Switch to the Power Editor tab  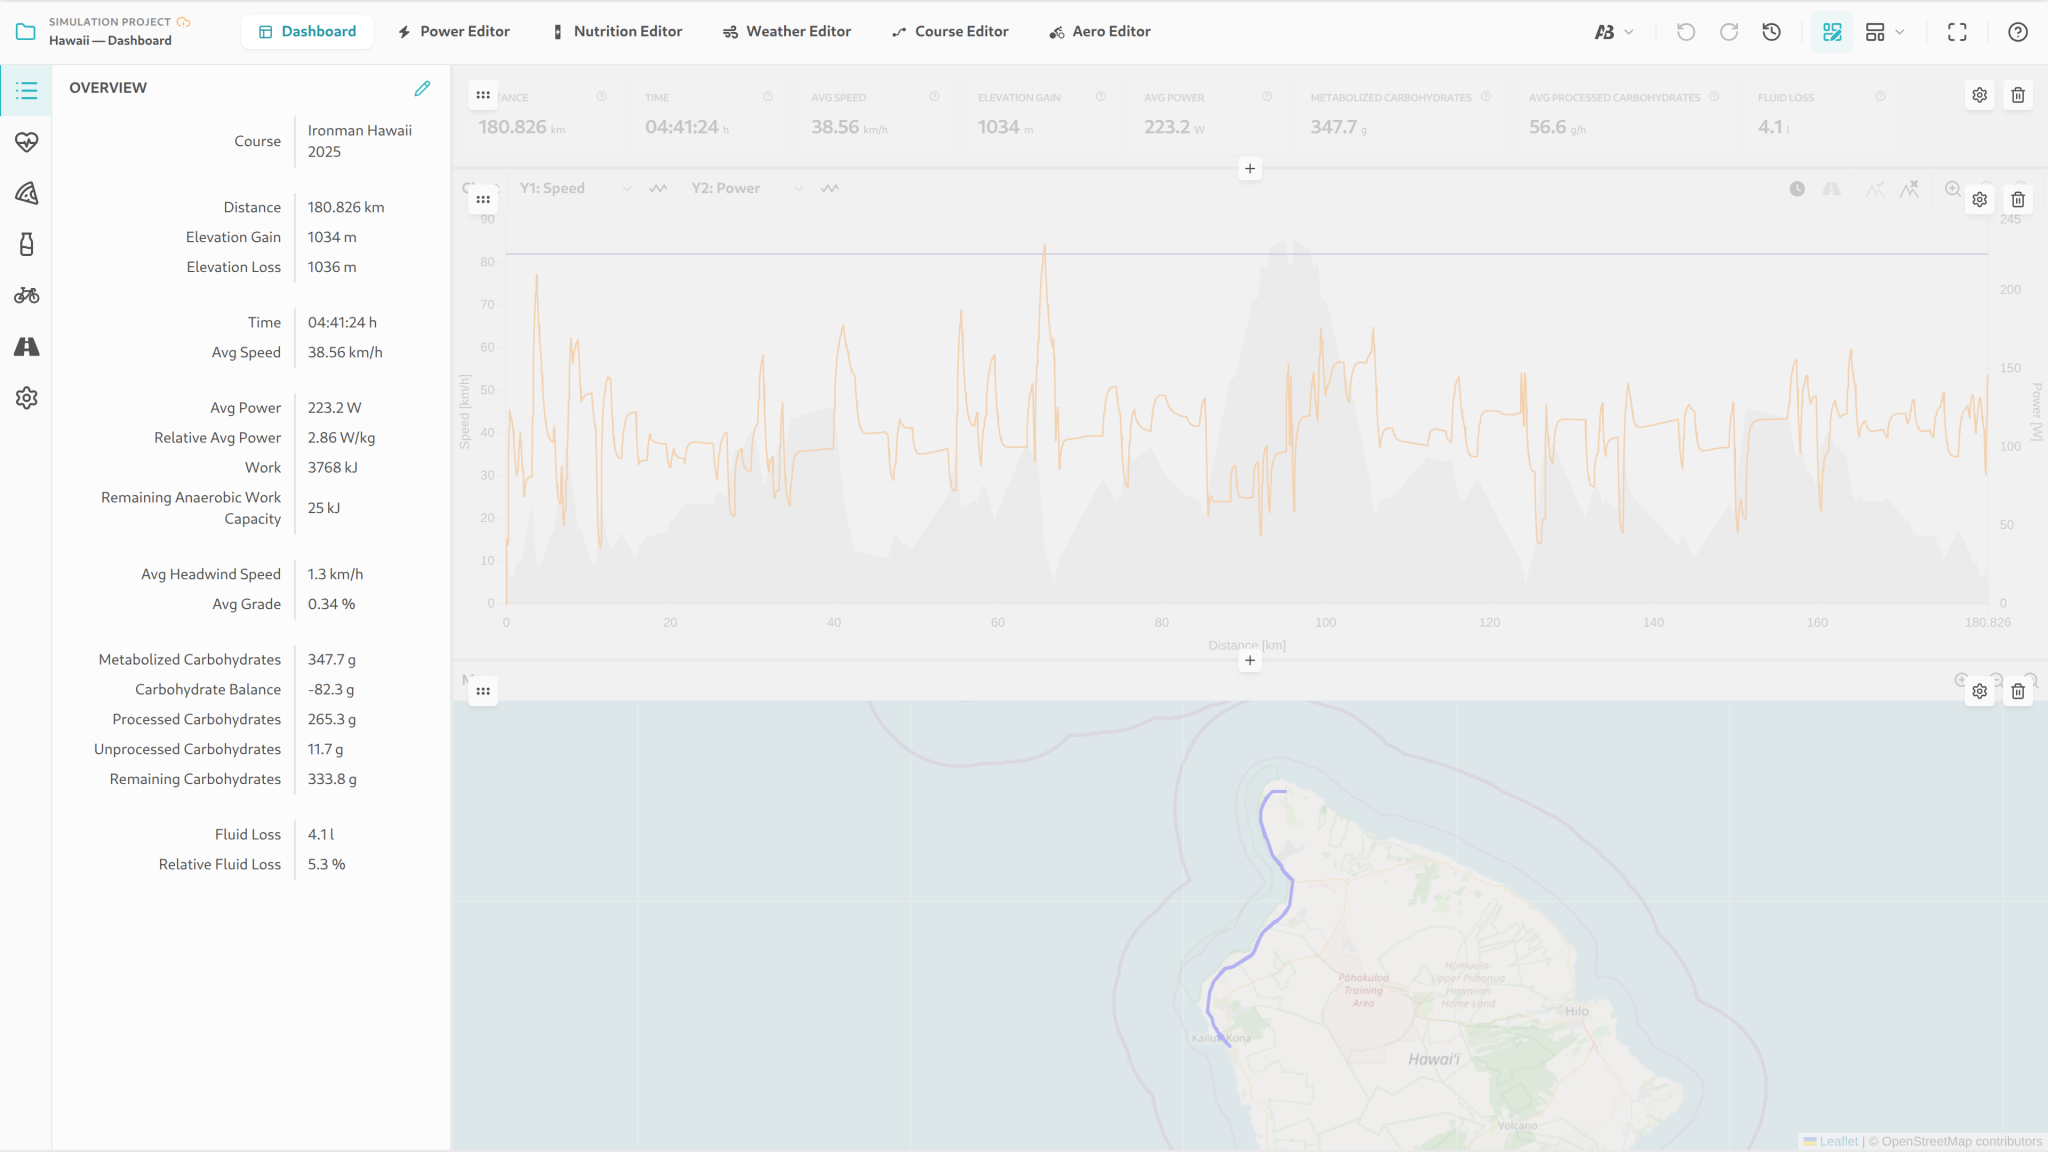[454, 32]
